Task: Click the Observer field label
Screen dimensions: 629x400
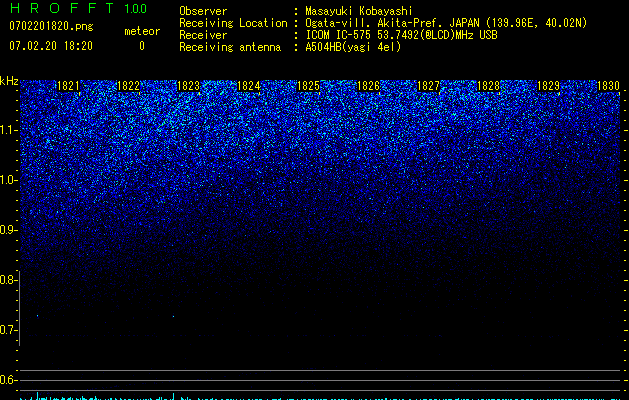Action: pos(203,11)
